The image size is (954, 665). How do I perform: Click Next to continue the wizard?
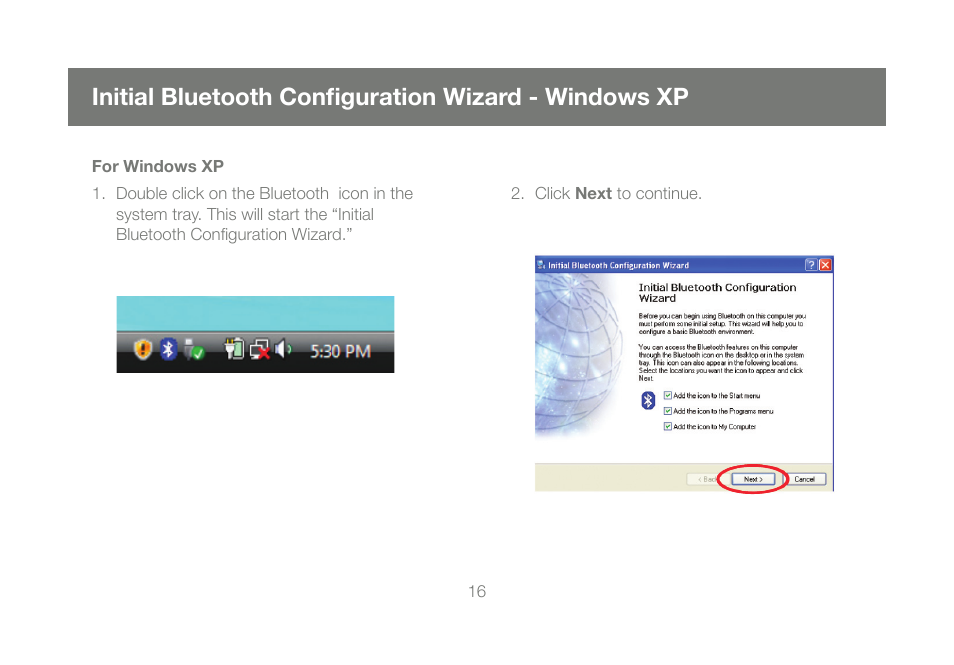tap(753, 479)
